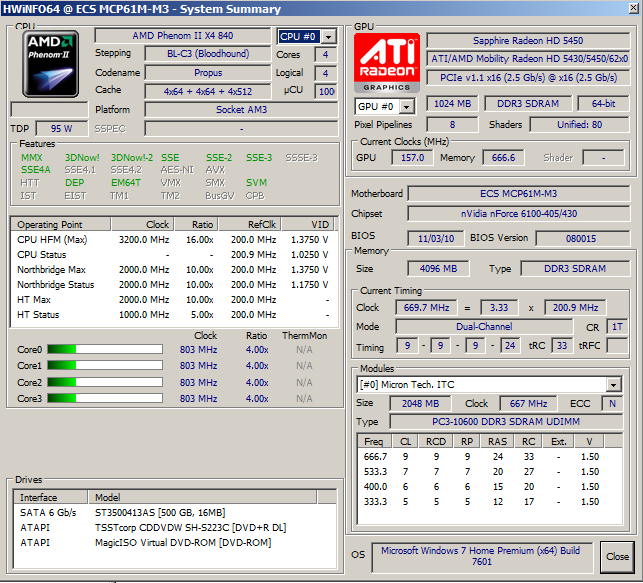Select the AMD Phenom II X4 840 field
Image resolution: width=643 pixels, height=583 pixels.
click(x=183, y=36)
